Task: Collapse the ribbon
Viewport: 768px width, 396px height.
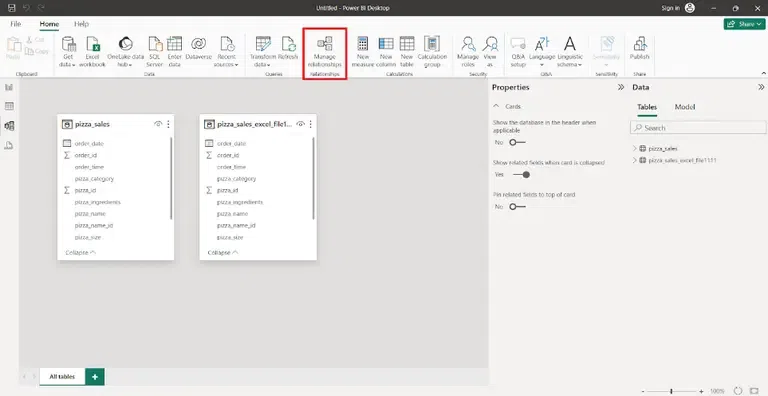Action: [763, 73]
